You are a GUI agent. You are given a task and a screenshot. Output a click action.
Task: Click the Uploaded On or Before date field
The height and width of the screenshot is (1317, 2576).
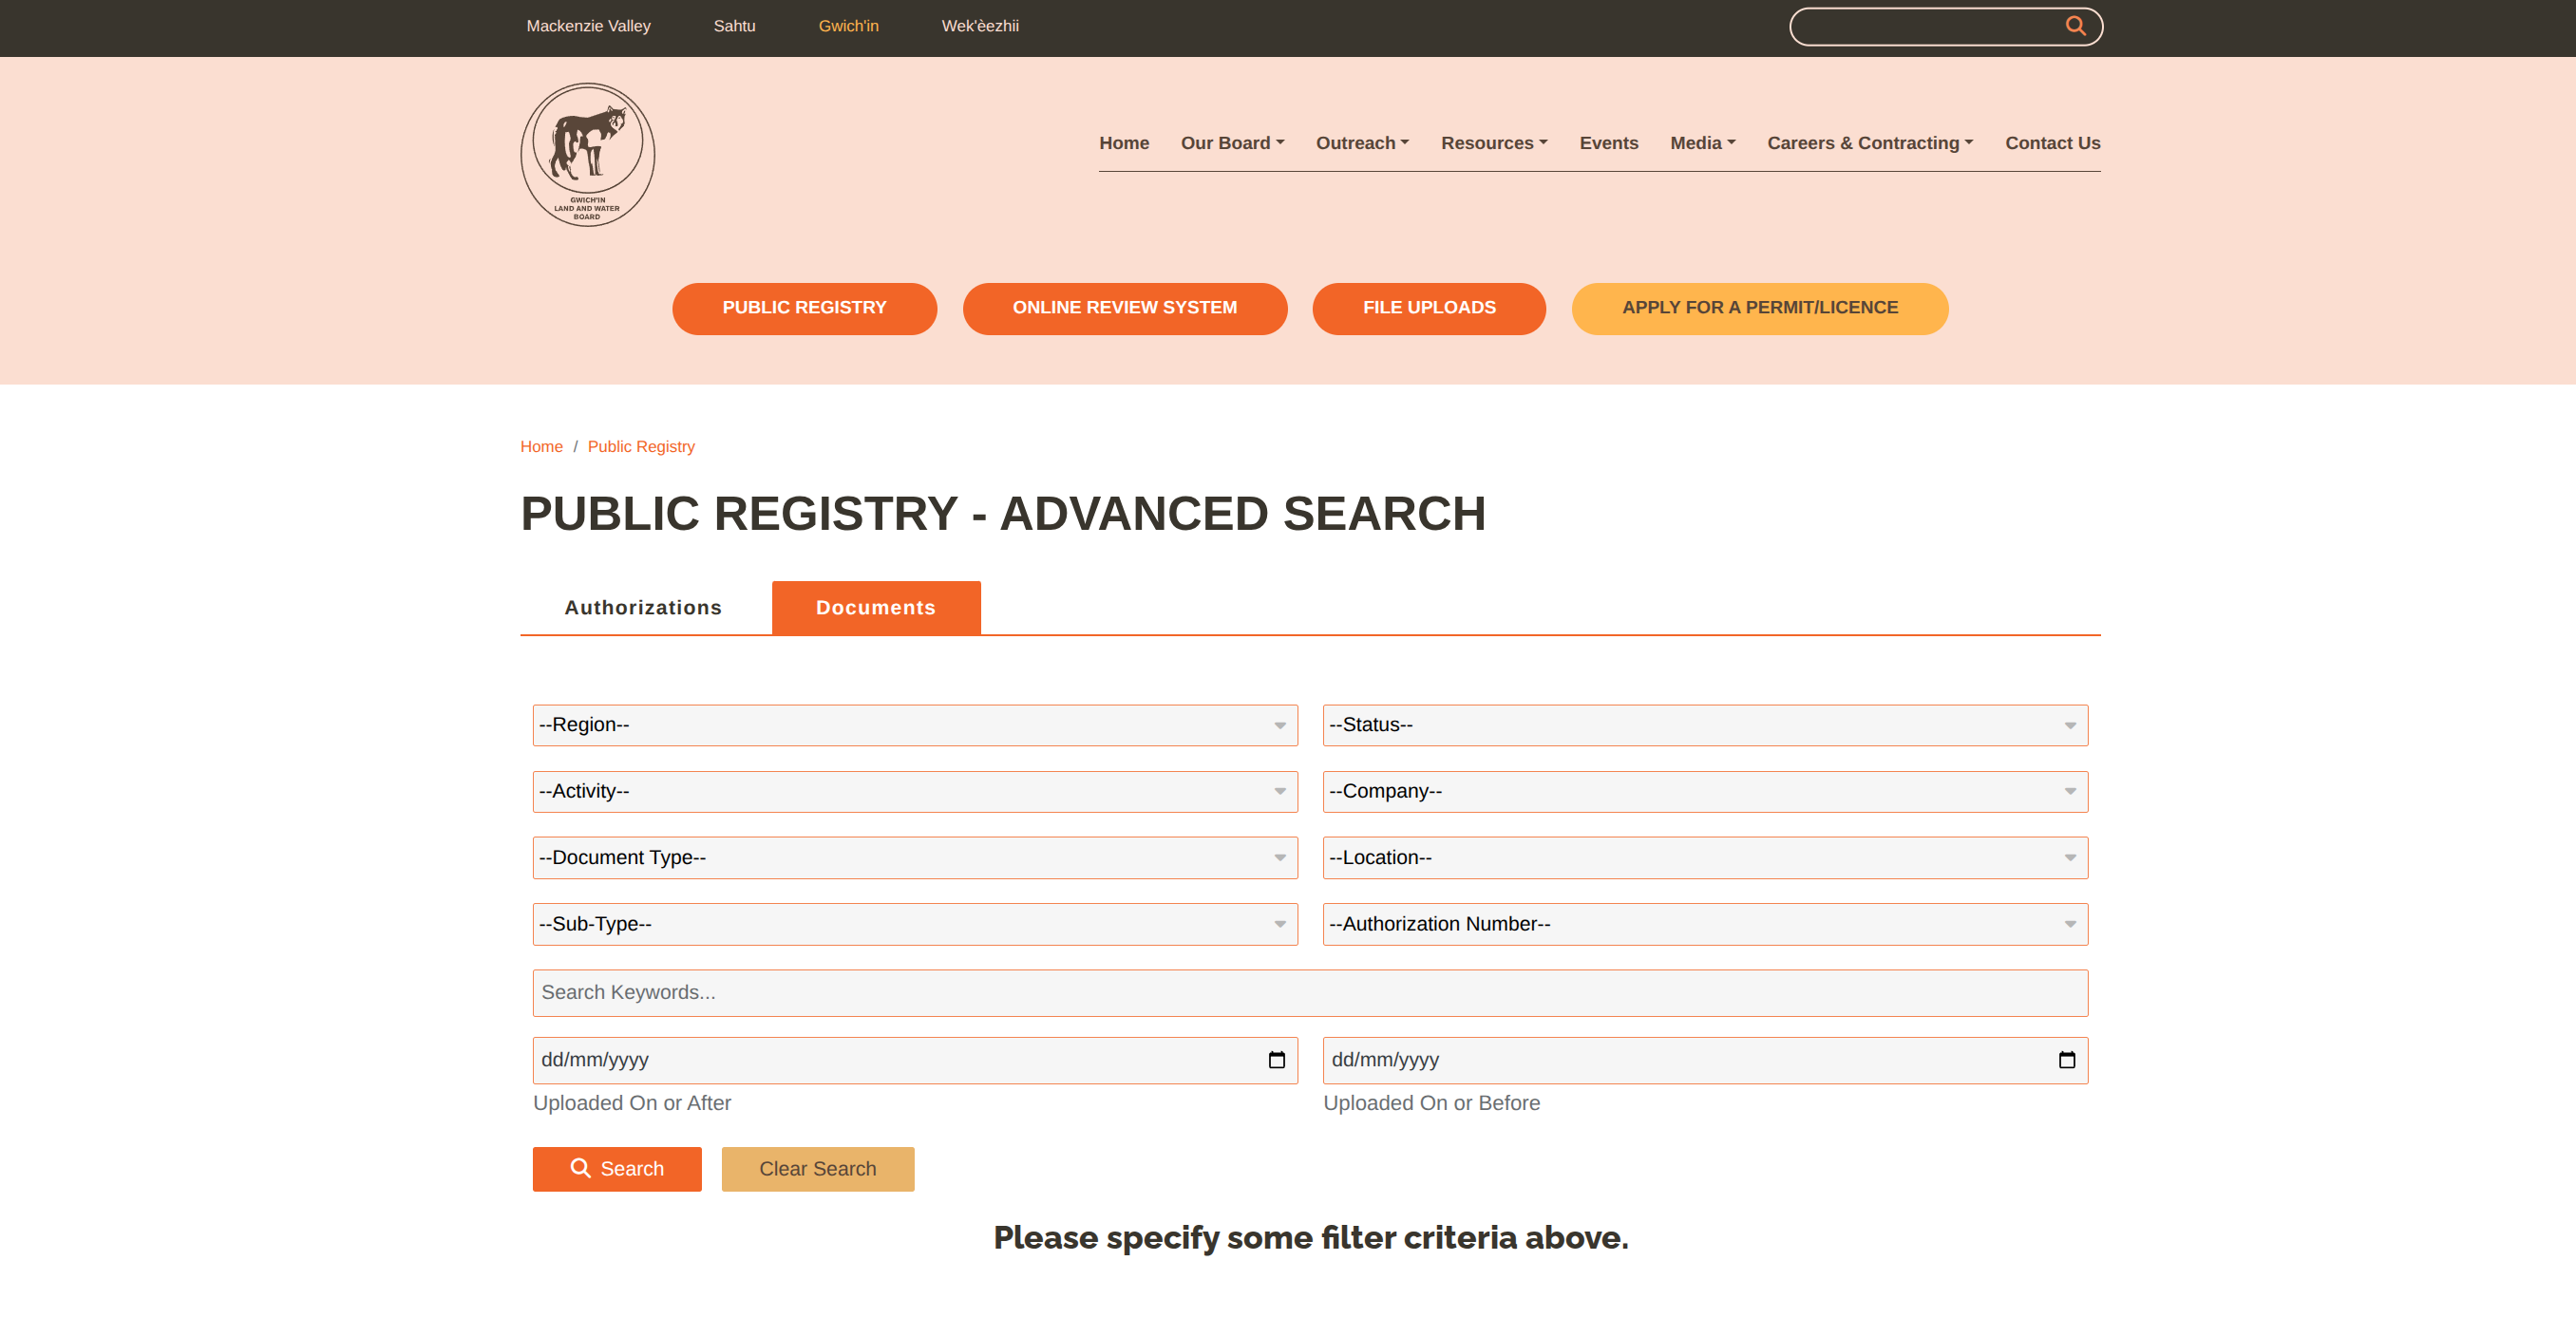pyautogui.click(x=1705, y=1060)
